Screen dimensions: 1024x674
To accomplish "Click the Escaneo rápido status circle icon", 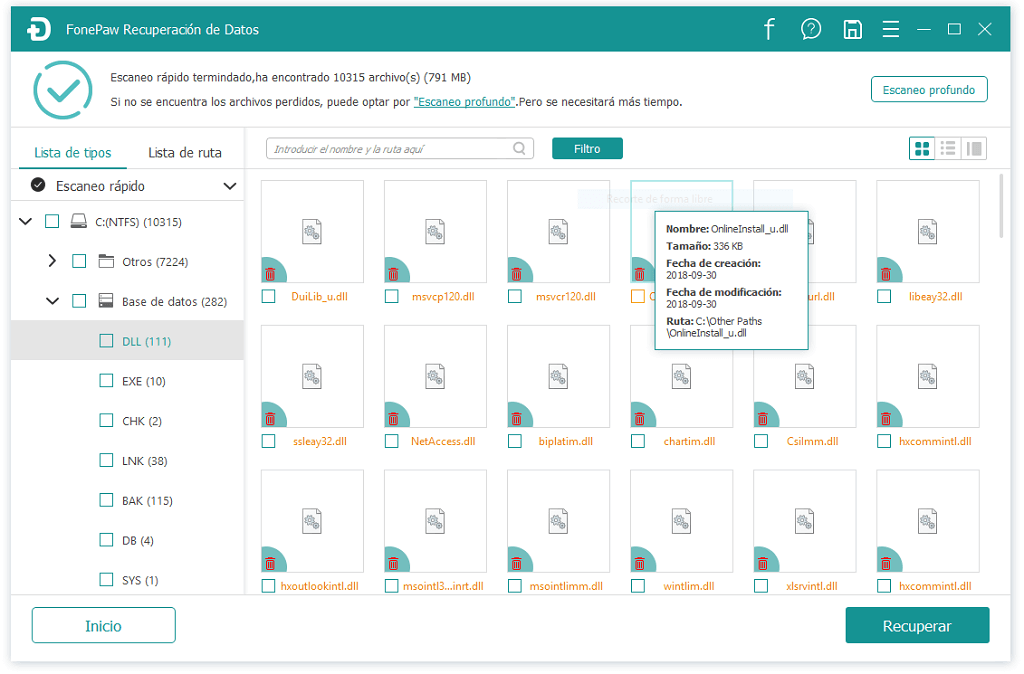I will pos(38,185).
